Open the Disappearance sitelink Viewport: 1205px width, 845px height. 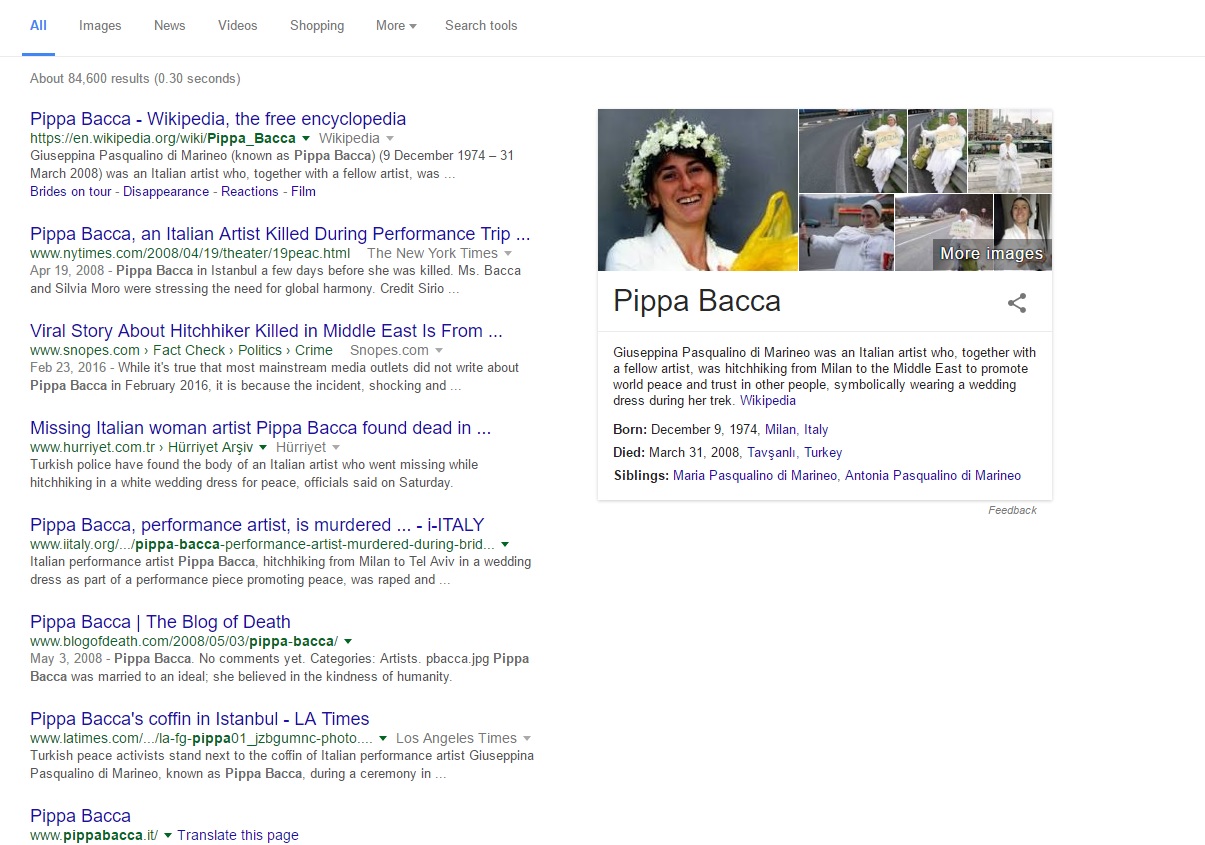166,191
